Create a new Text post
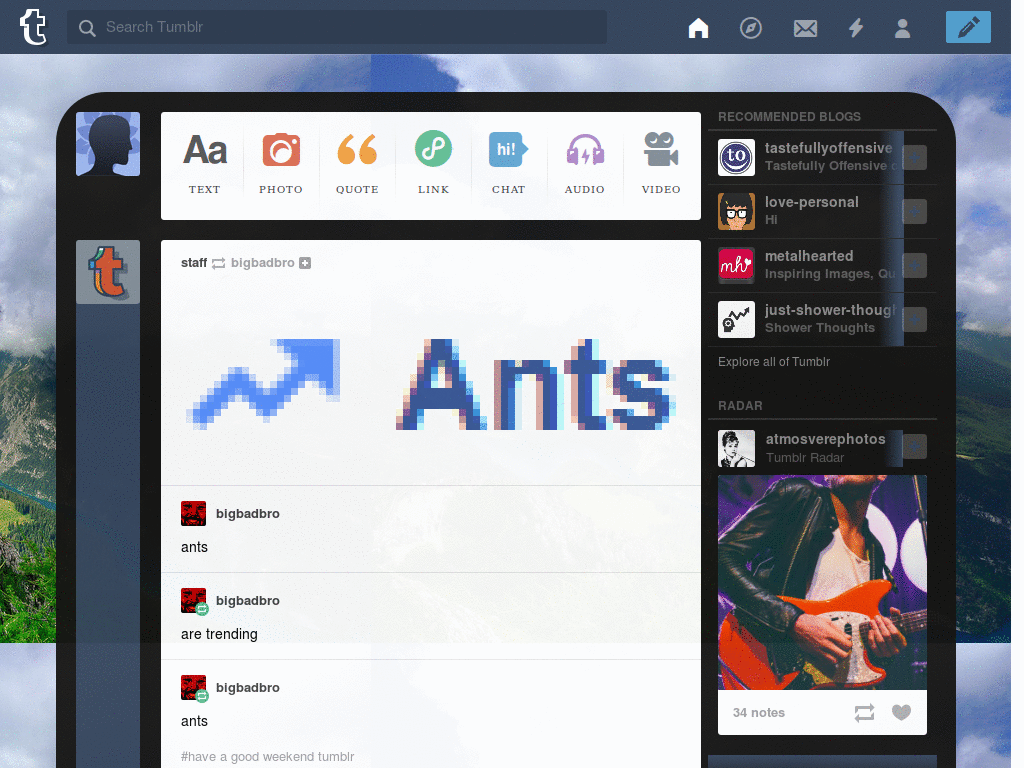 point(204,164)
